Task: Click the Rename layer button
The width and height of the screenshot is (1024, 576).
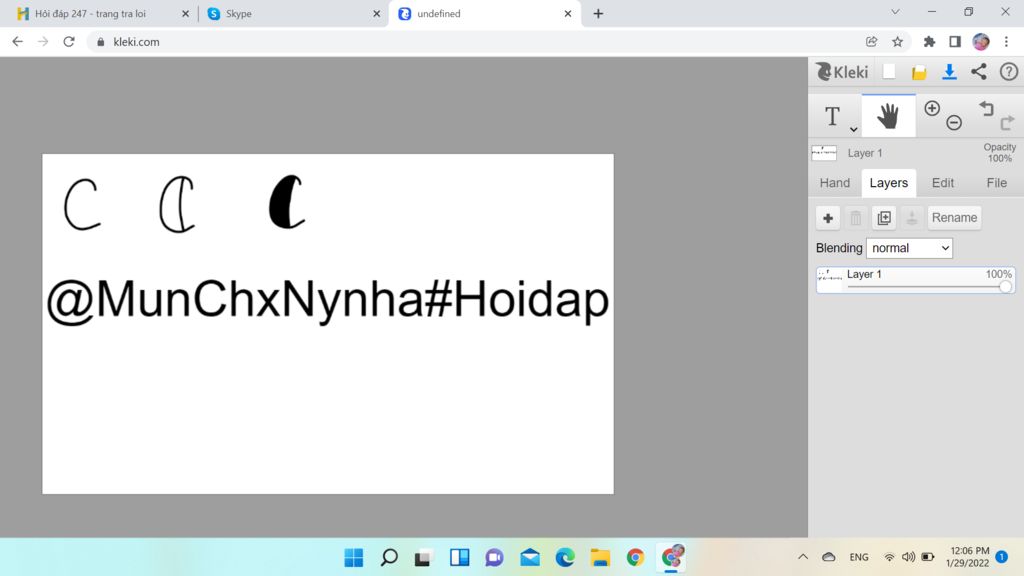Action: pos(954,217)
